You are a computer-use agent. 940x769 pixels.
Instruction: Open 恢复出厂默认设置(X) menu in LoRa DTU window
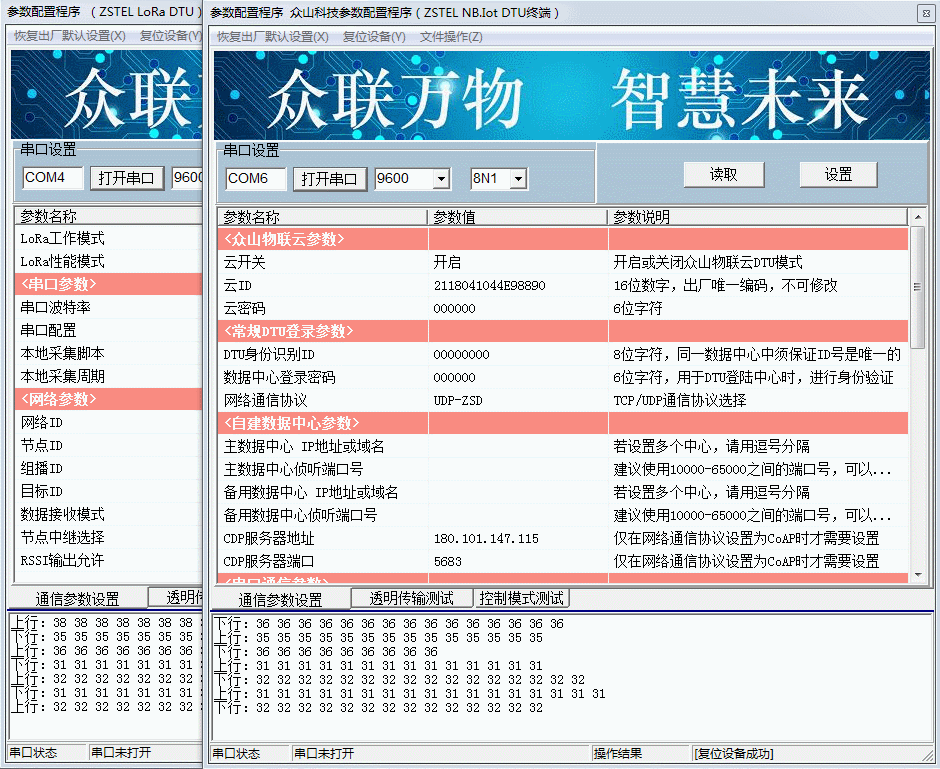(x=70, y=35)
